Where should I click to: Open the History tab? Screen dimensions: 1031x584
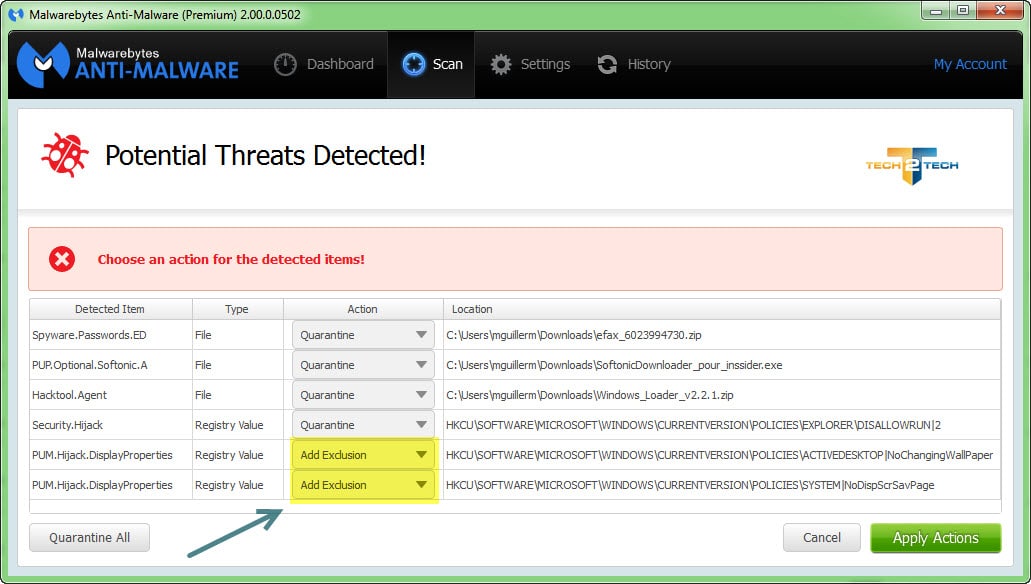pyautogui.click(x=634, y=64)
